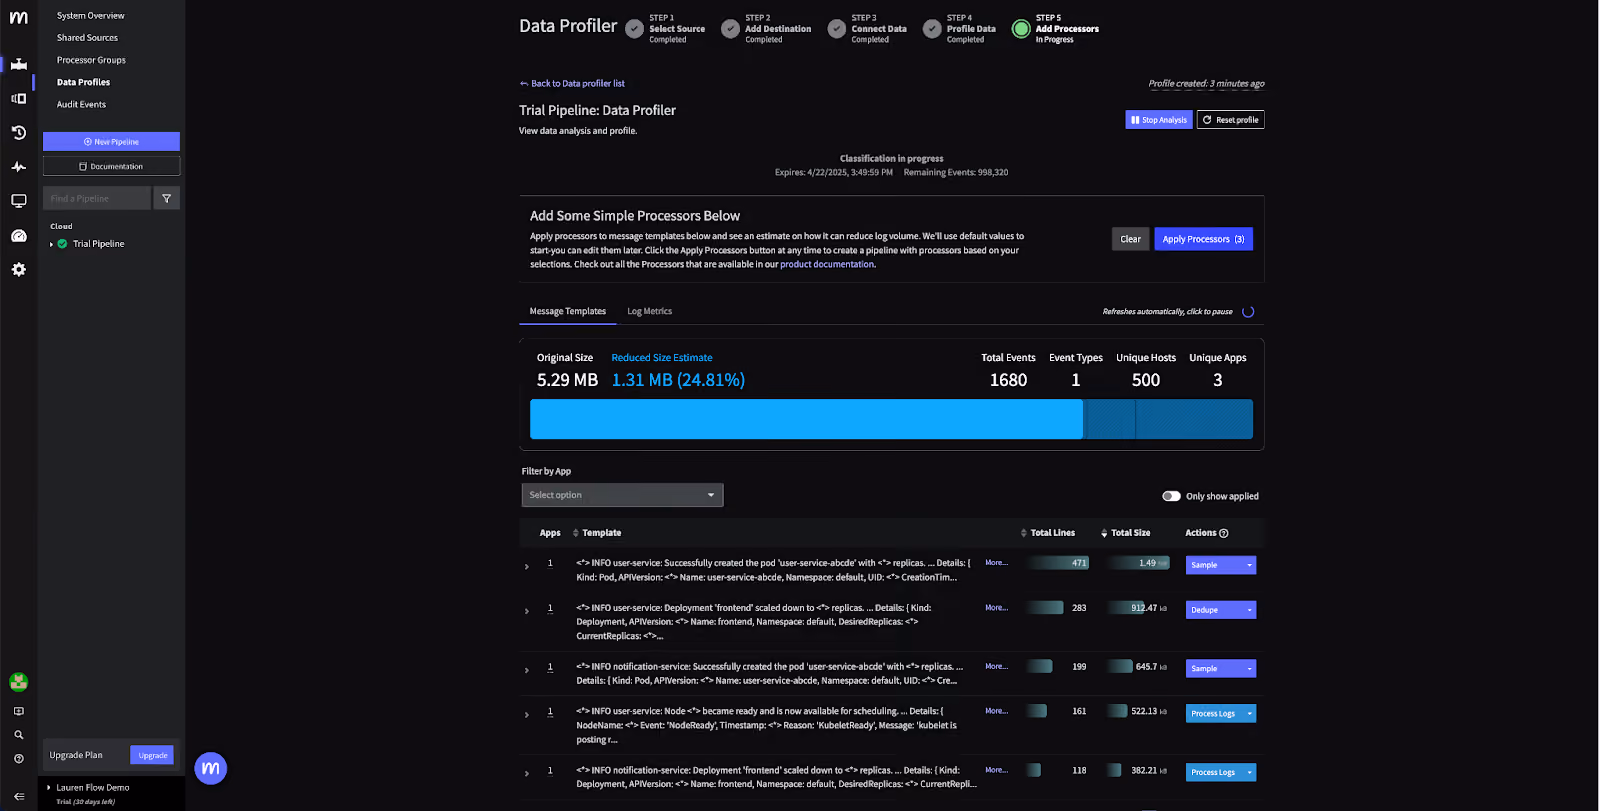The width and height of the screenshot is (1600, 811).
Task: Click the Trial Pipeline green status check
Action: click(62, 244)
